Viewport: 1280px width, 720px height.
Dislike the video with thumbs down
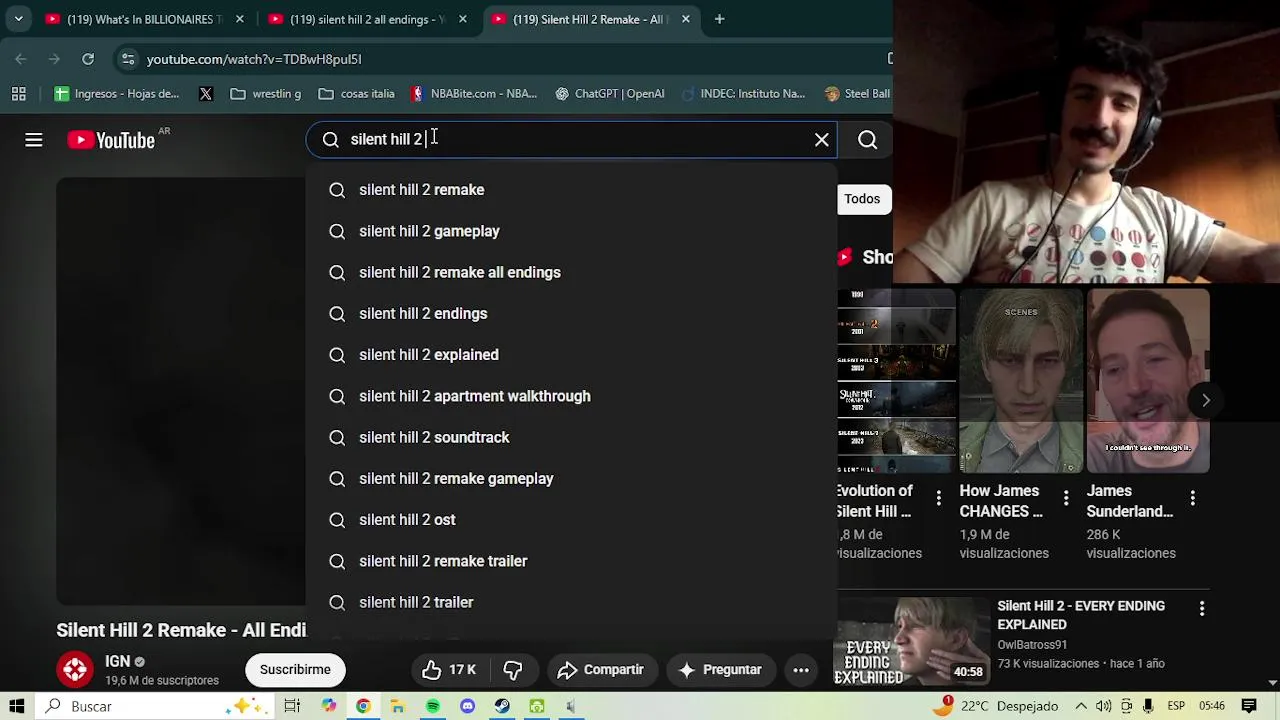(513, 670)
